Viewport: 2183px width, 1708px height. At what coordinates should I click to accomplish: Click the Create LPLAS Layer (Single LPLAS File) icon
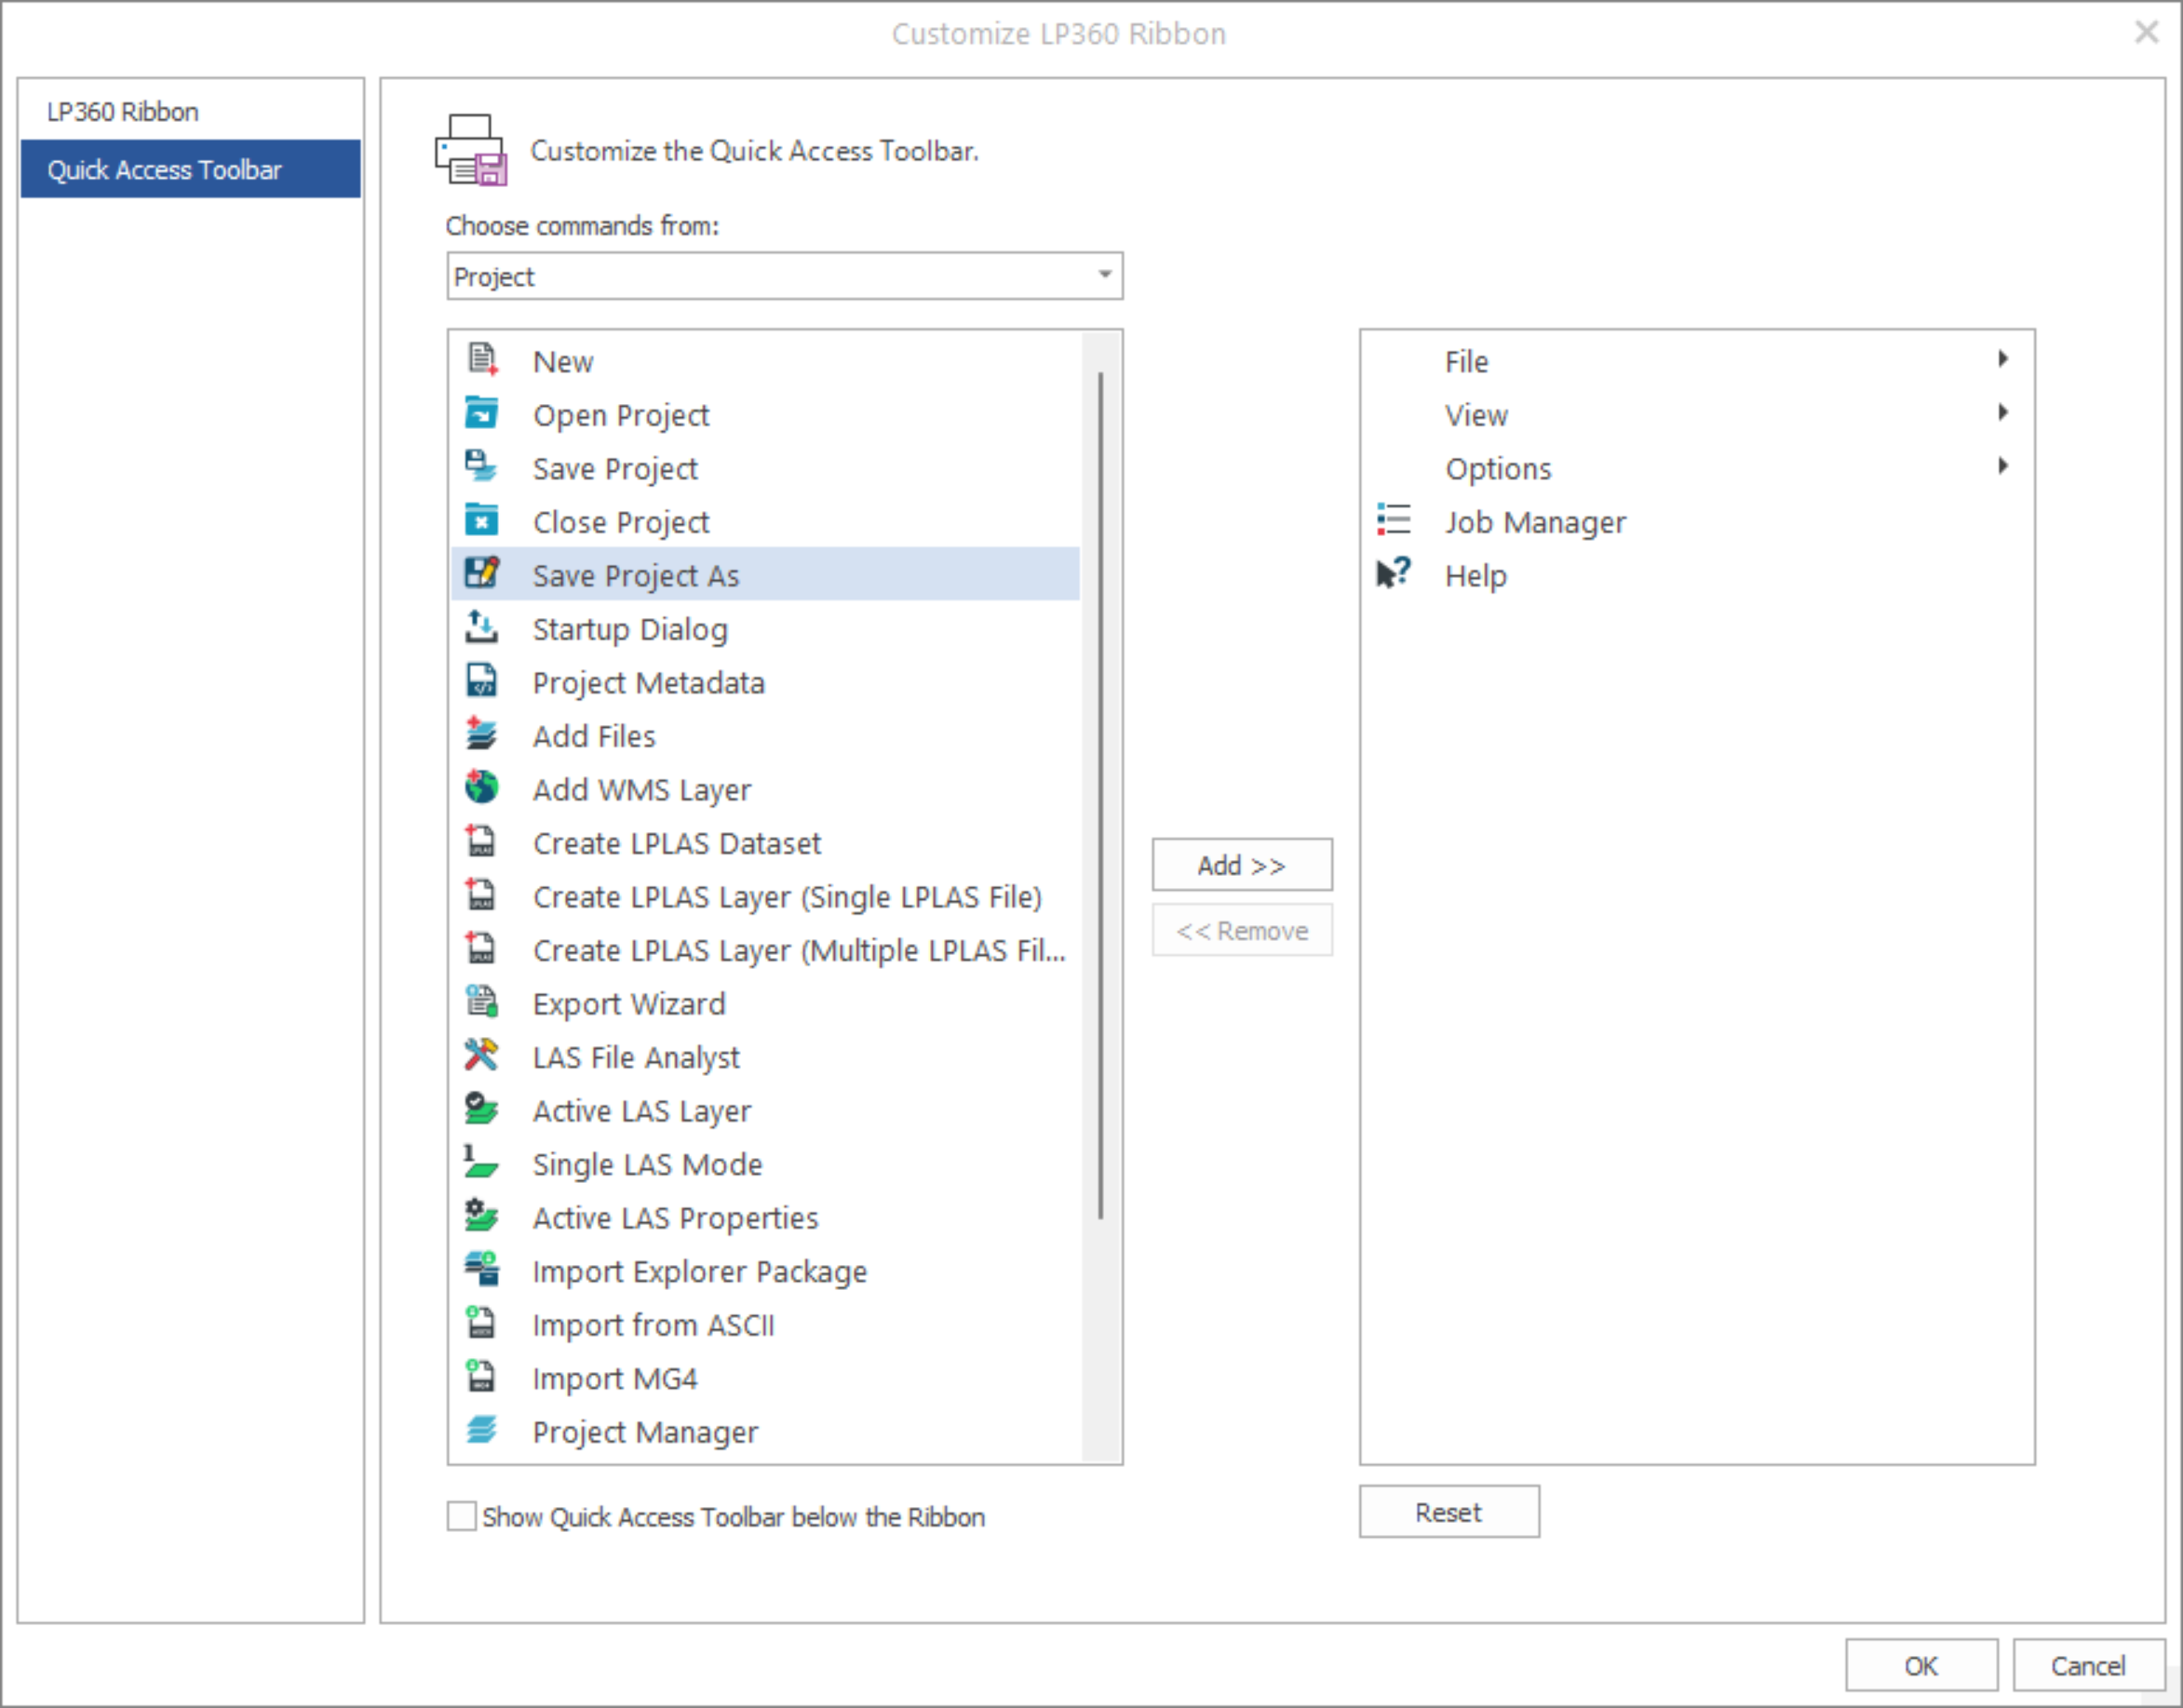(x=482, y=895)
